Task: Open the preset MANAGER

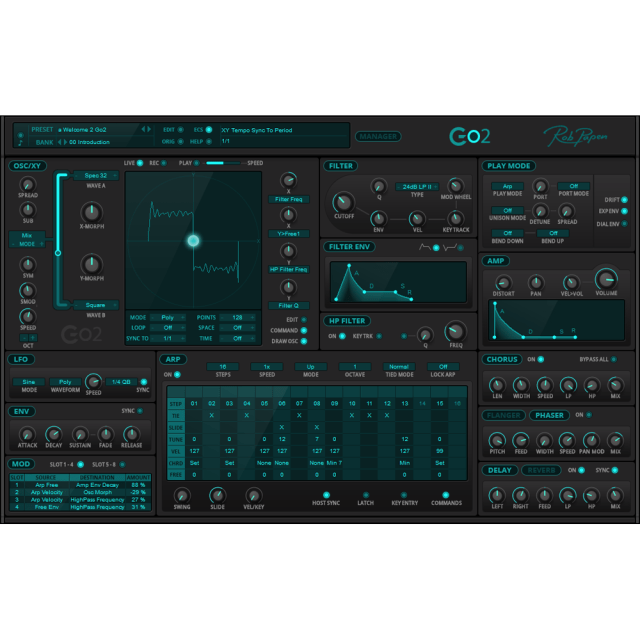Action: point(378,136)
